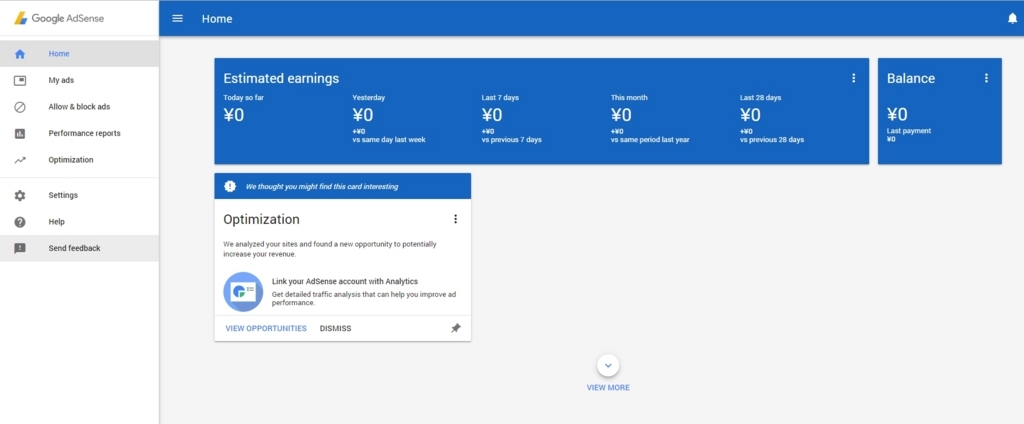Click the Google AdSense logo
The image size is (1024, 424).
point(59,18)
